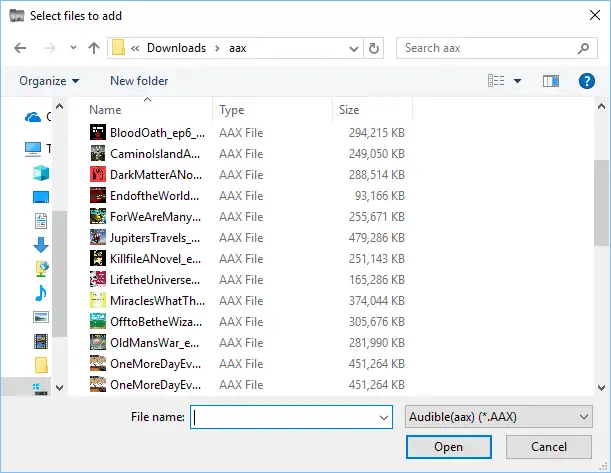Open the view options dropdown arrow

pos(517,81)
